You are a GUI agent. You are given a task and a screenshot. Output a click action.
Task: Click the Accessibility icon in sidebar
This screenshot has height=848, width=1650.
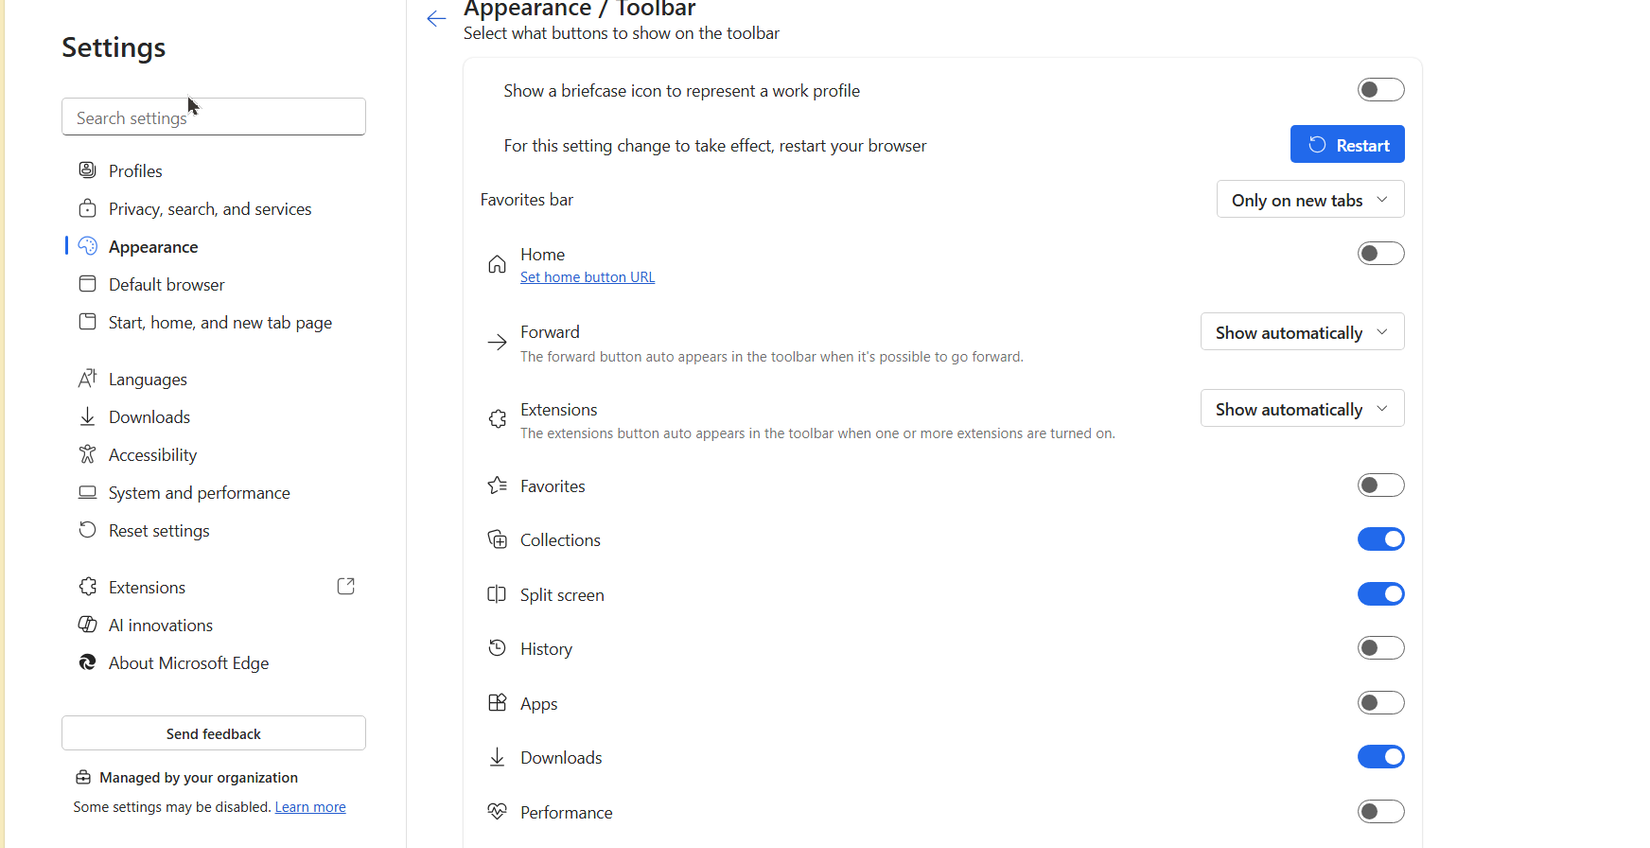click(x=87, y=454)
